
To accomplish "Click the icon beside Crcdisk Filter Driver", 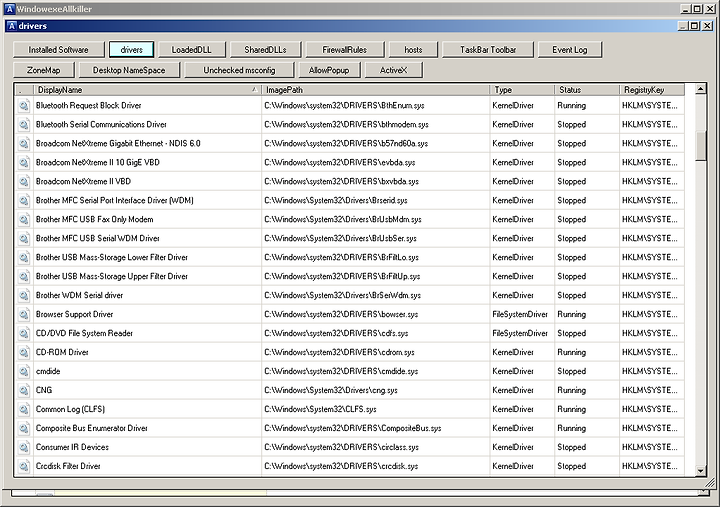I will click(23, 466).
